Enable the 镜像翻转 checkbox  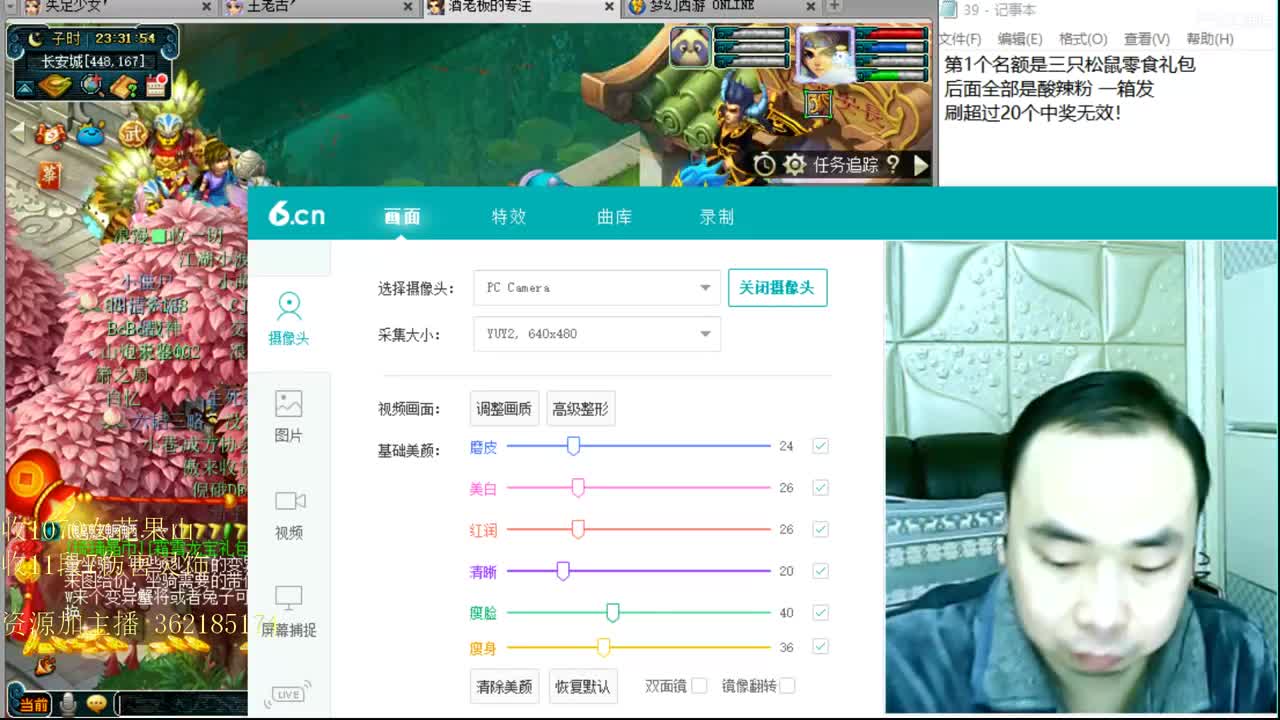coord(787,686)
